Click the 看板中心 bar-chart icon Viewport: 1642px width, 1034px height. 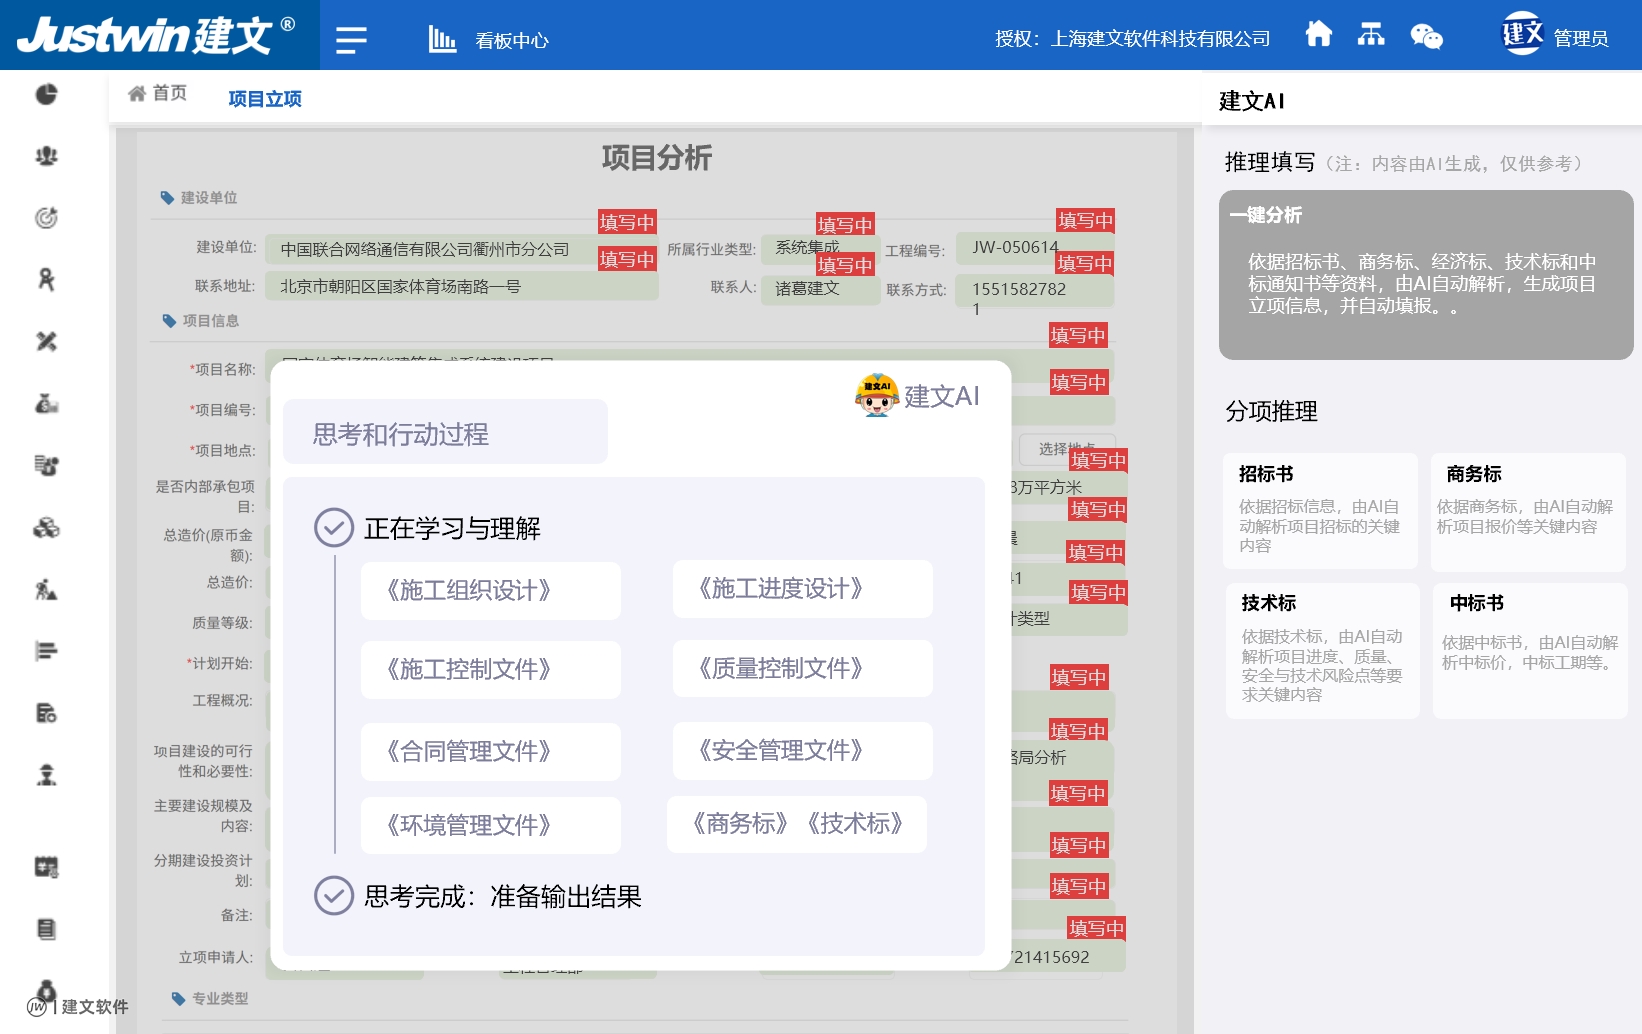pyautogui.click(x=441, y=38)
